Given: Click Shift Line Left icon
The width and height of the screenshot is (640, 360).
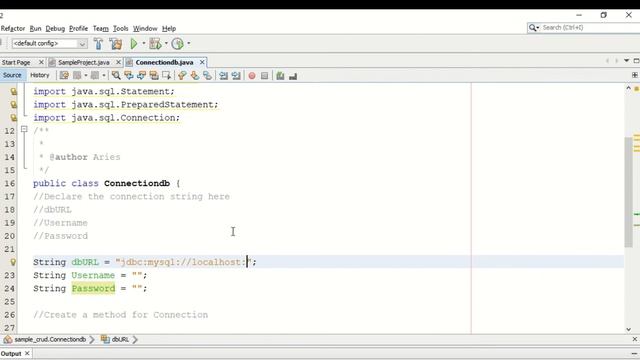Looking at the screenshot, I should point(223,76).
